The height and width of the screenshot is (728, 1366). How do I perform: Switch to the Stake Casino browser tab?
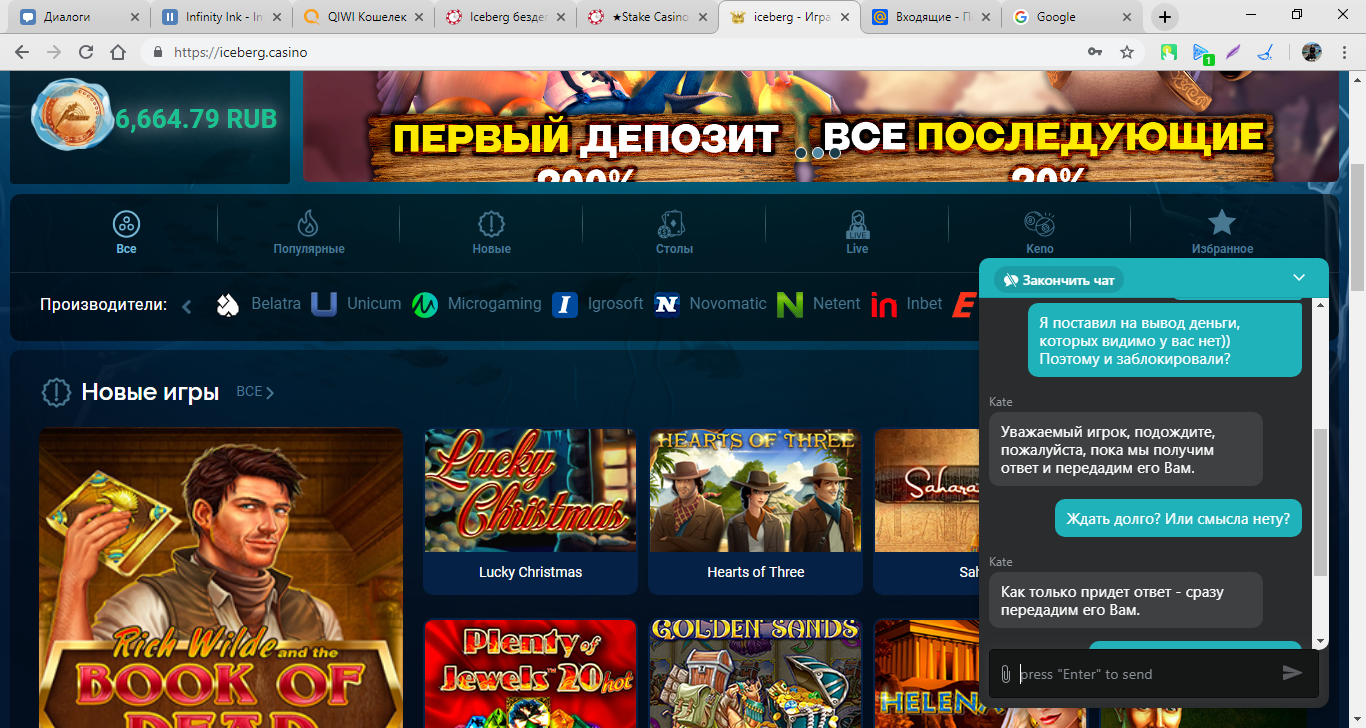[x=648, y=17]
